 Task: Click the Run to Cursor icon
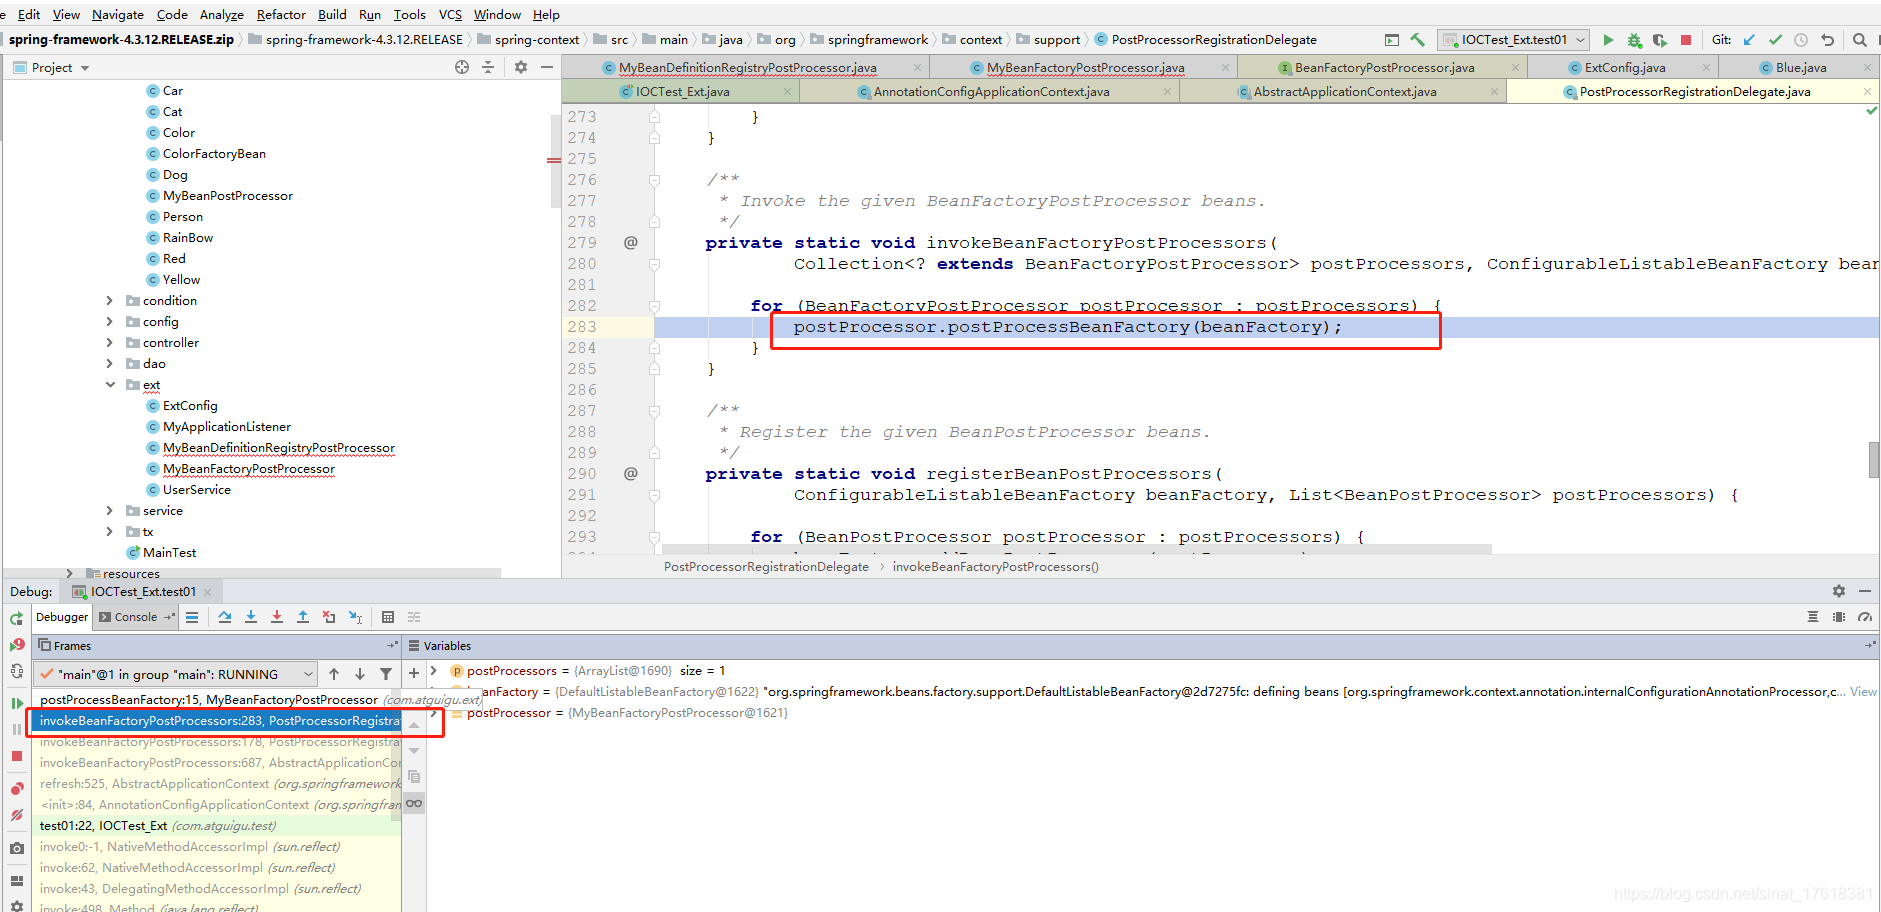coord(355,617)
